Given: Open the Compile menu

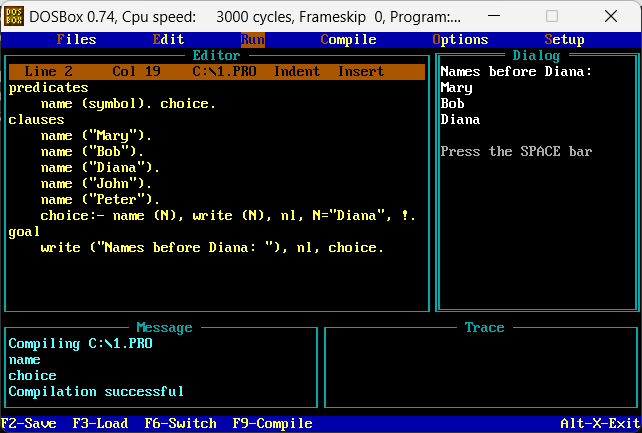Looking at the screenshot, I should pos(348,40).
